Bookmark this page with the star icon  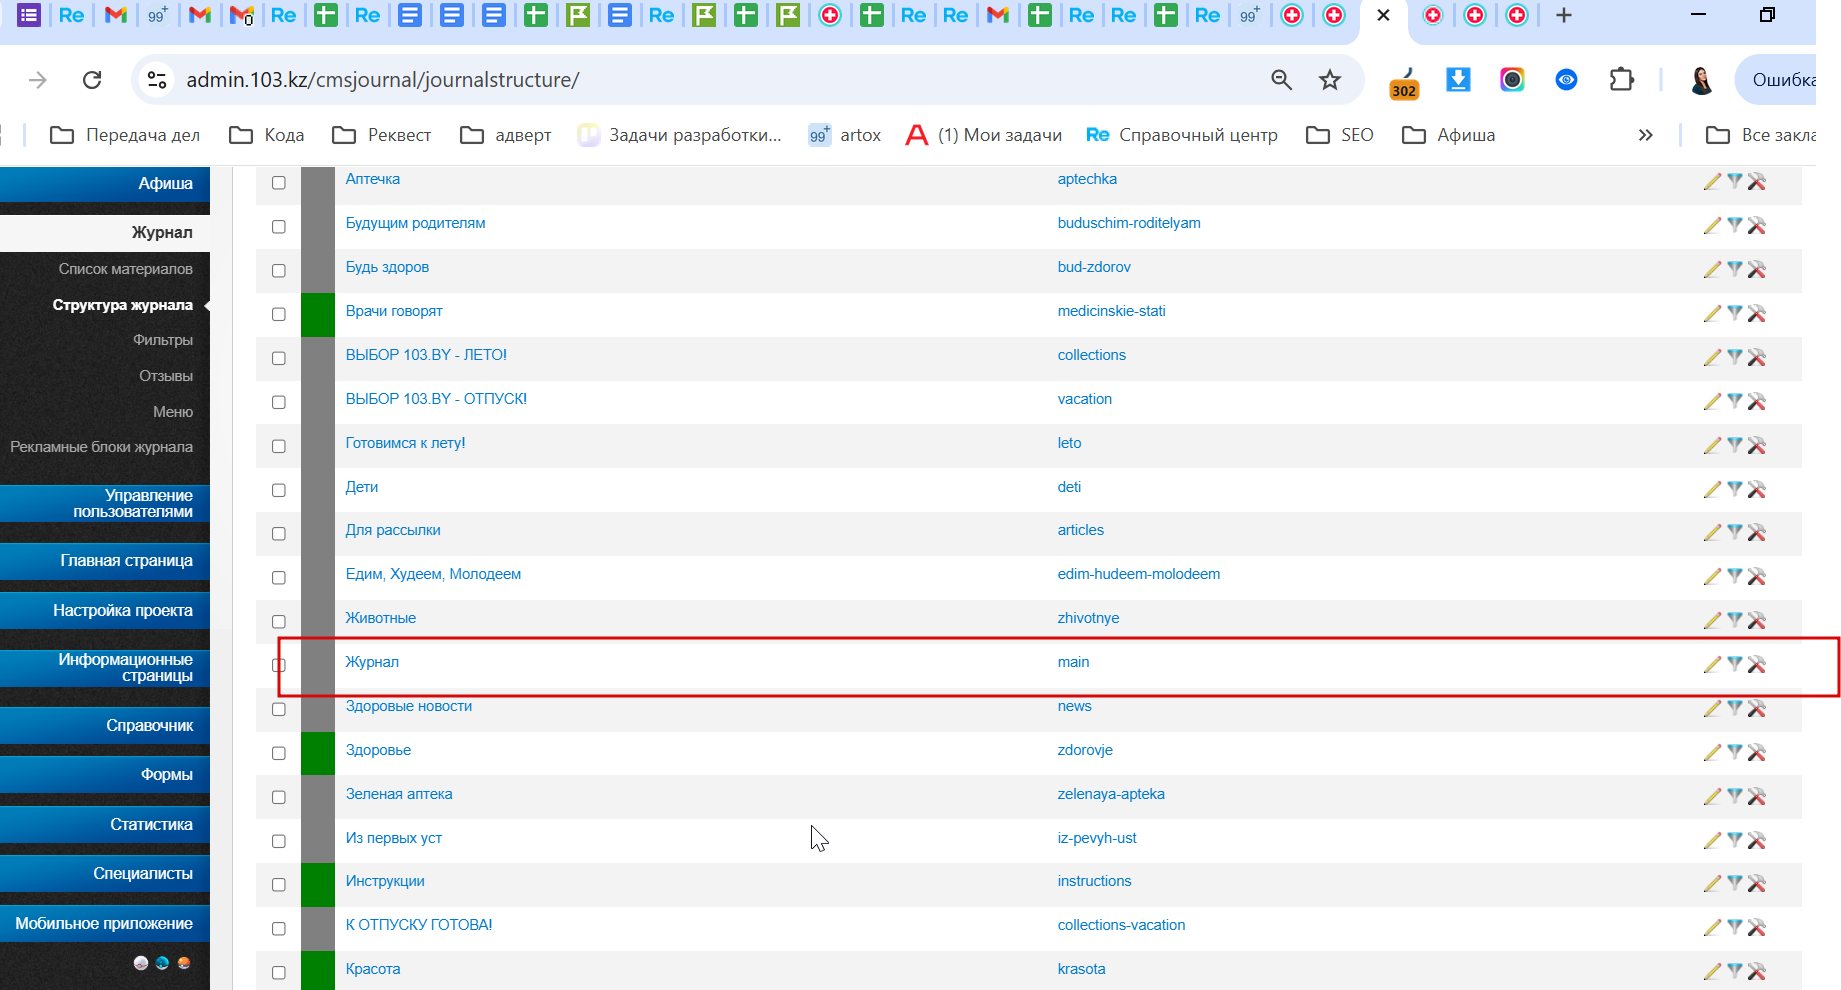pyautogui.click(x=1329, y=80)
